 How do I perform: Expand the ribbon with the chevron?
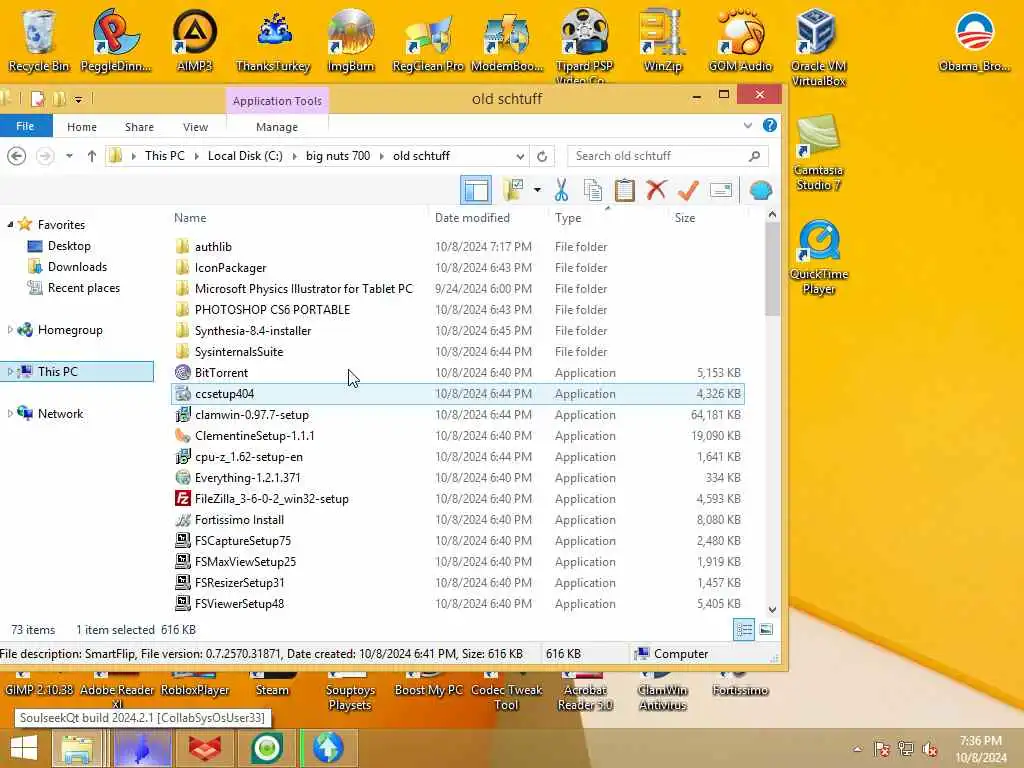[748, 125]
